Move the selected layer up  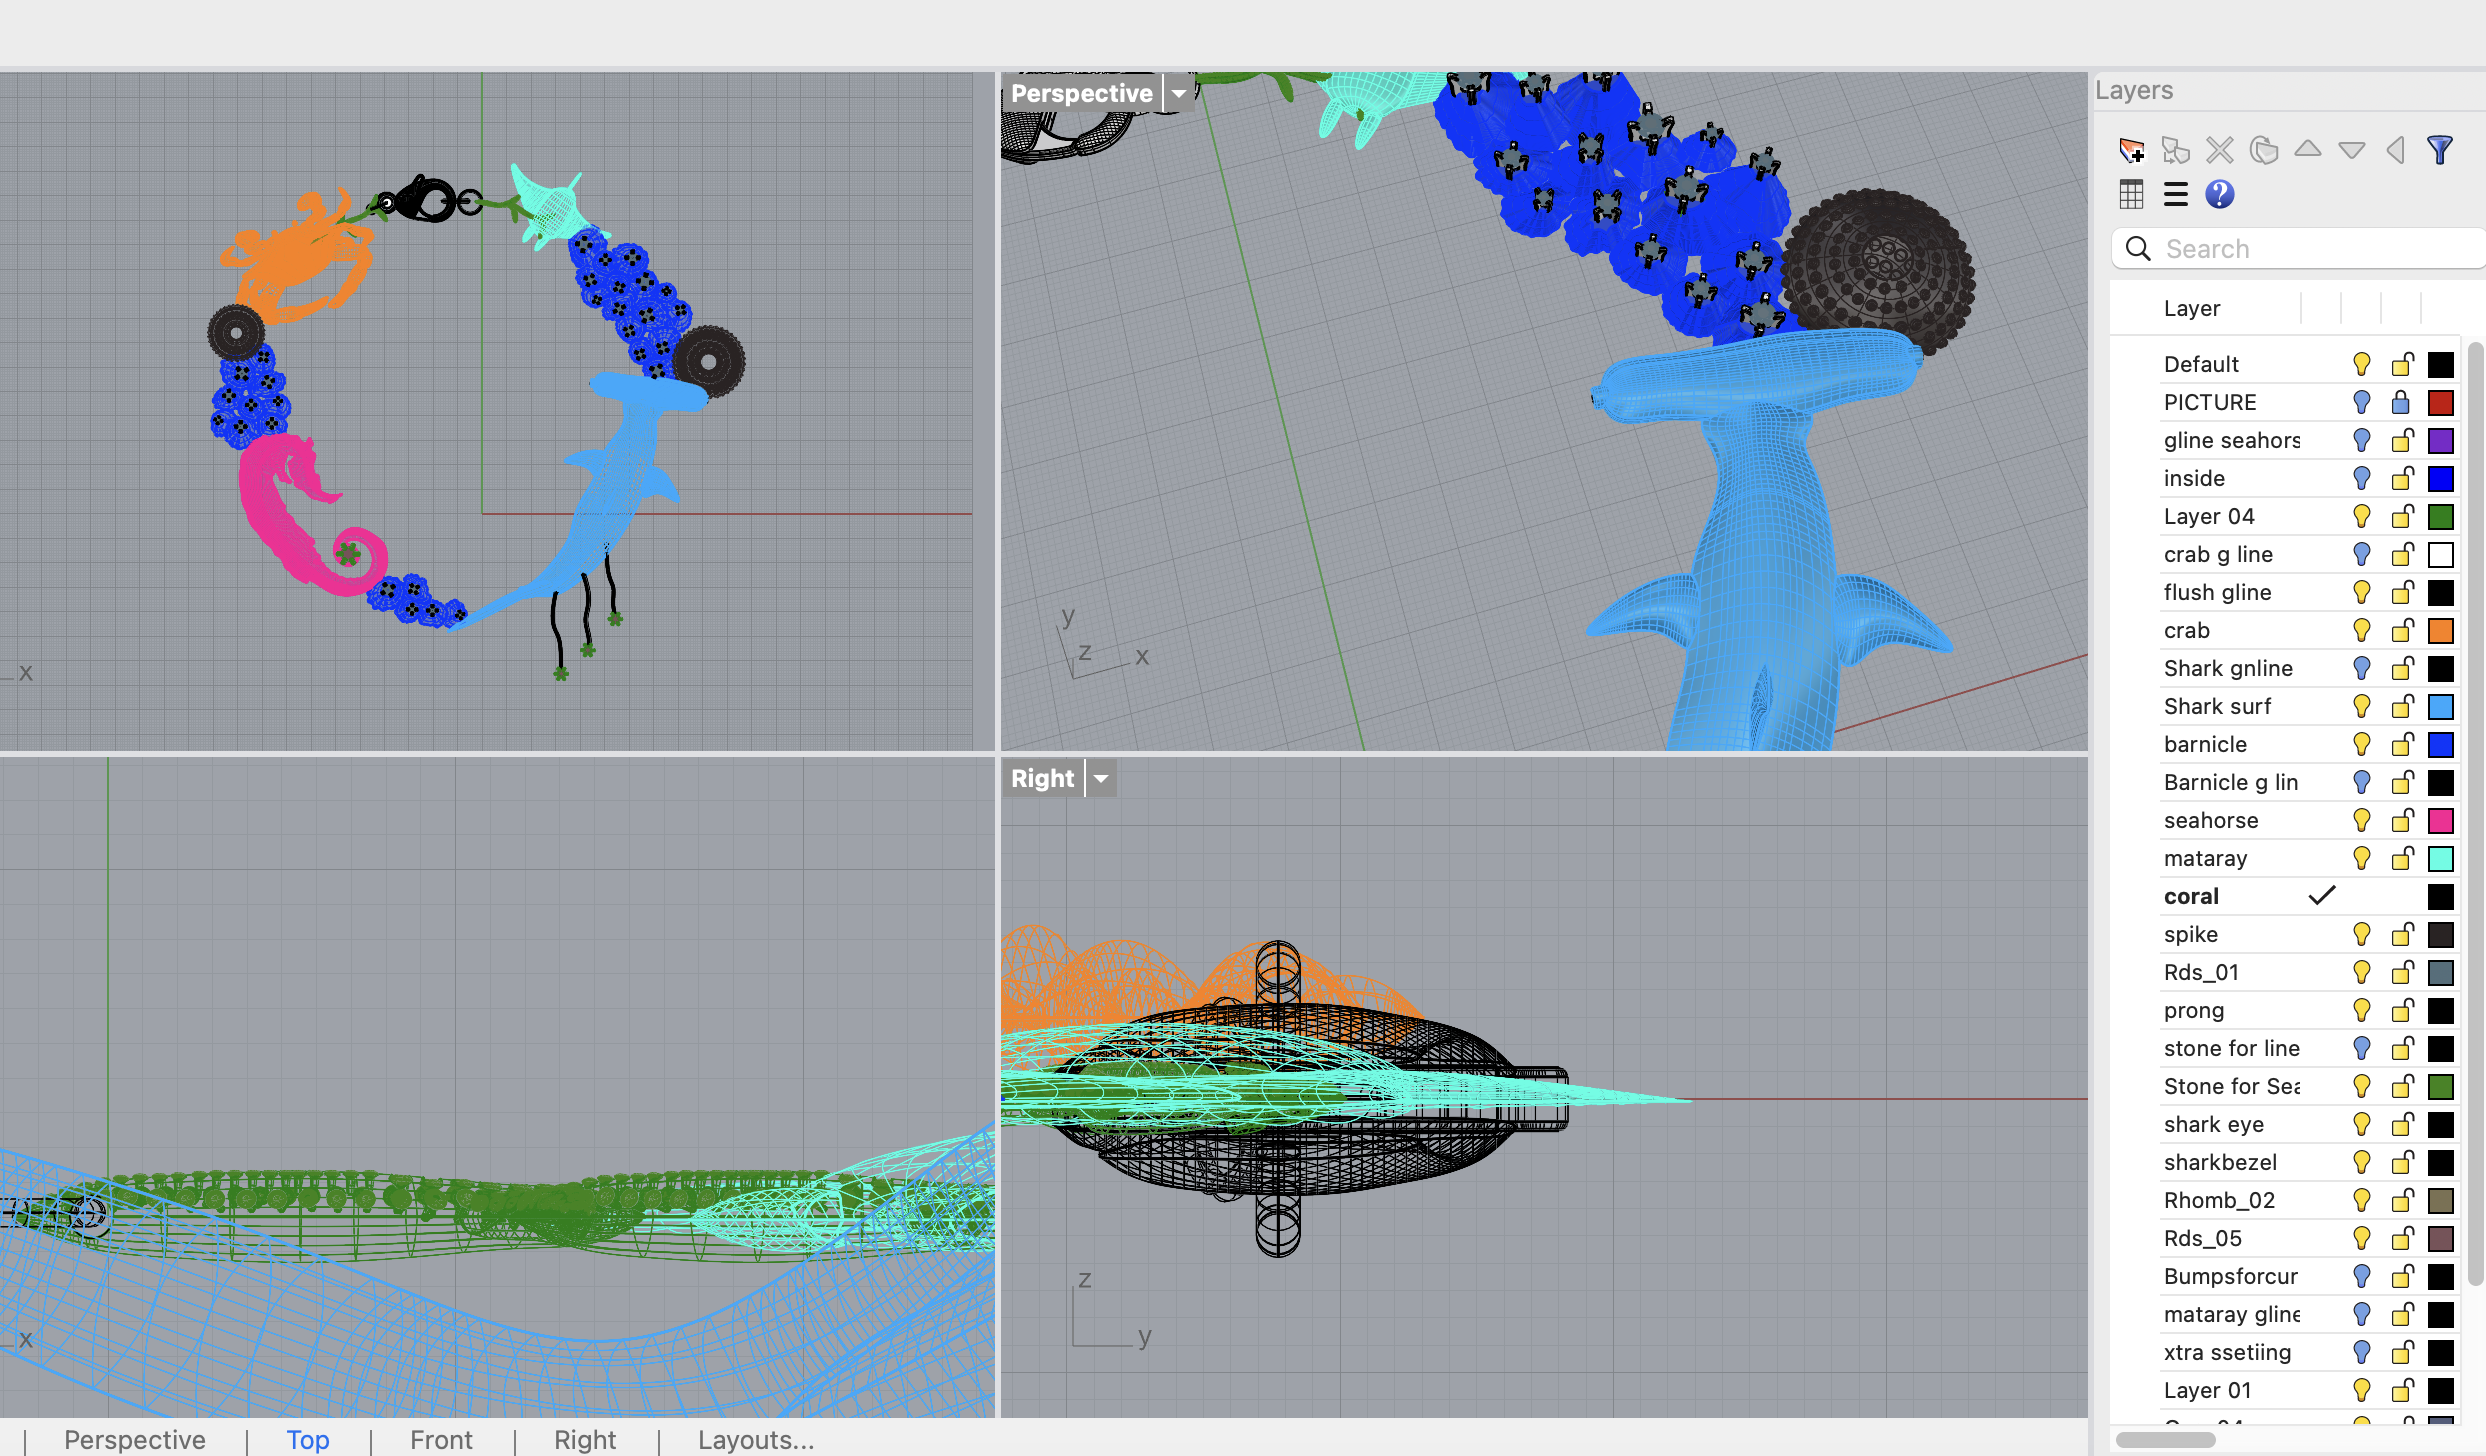(2308, 150)
